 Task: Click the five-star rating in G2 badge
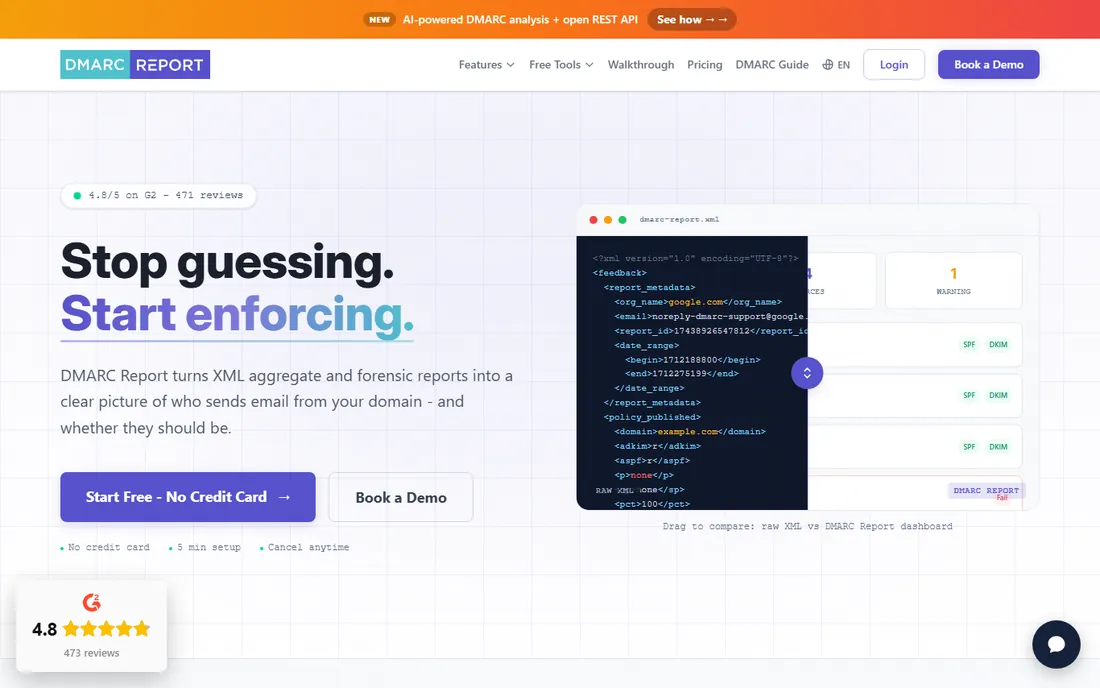(107, 628)
